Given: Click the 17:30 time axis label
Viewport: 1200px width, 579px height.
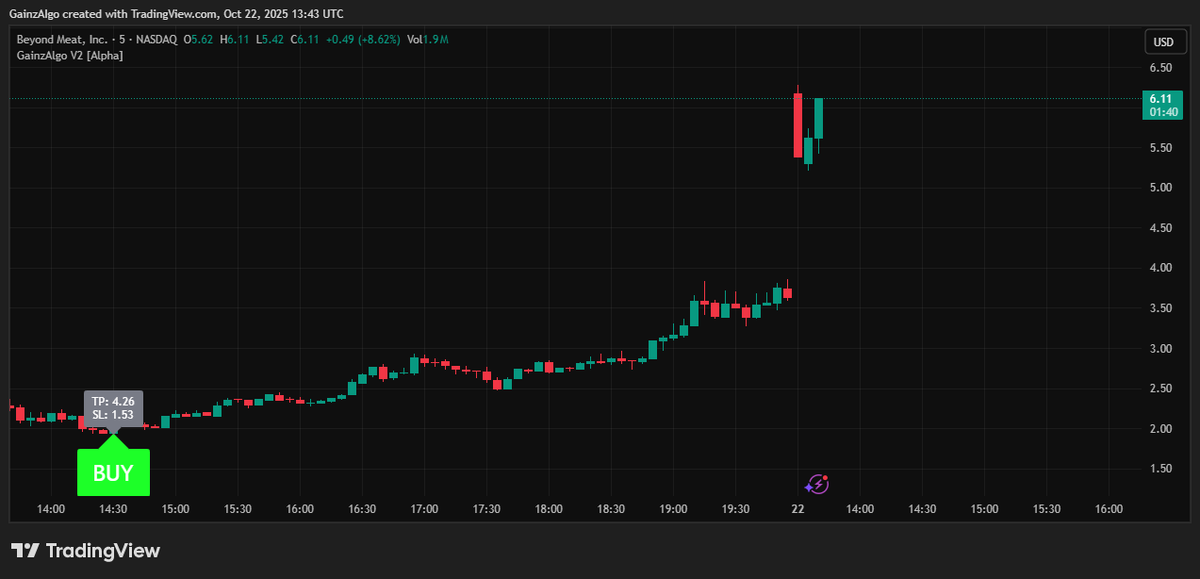Looking at the screenshot, I should coord(486,509).
